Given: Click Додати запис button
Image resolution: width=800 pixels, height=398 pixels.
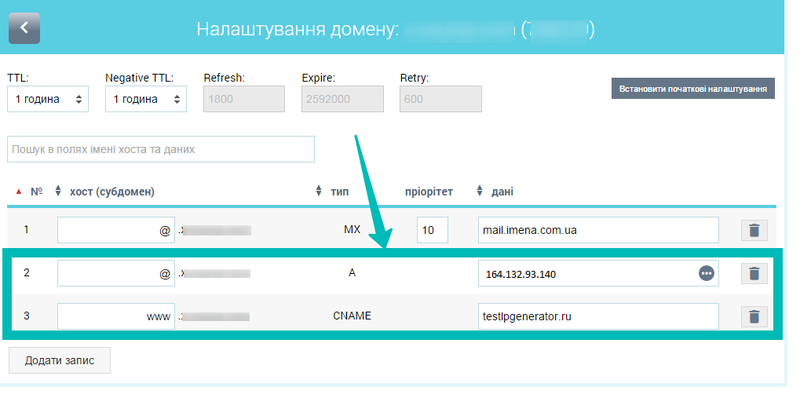Looking at the screenshot, I should [x=60, y=360].
